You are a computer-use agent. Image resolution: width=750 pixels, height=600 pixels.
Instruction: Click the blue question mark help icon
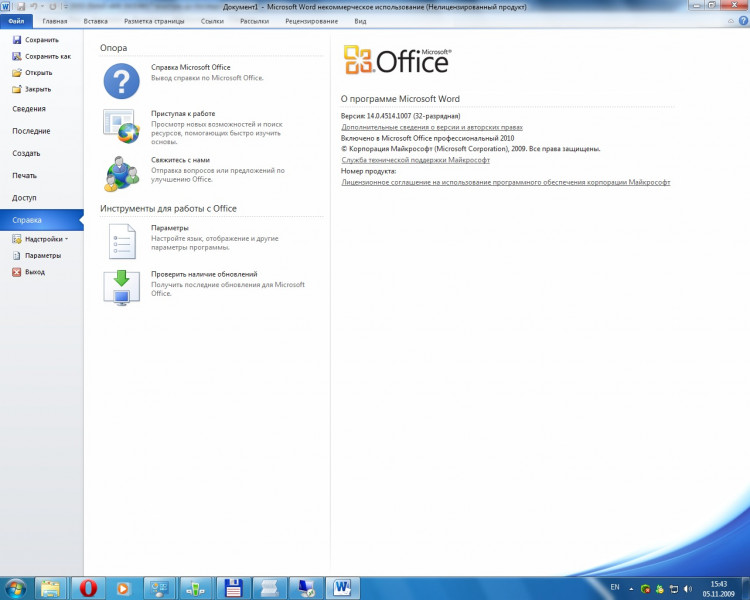[121, 81]
